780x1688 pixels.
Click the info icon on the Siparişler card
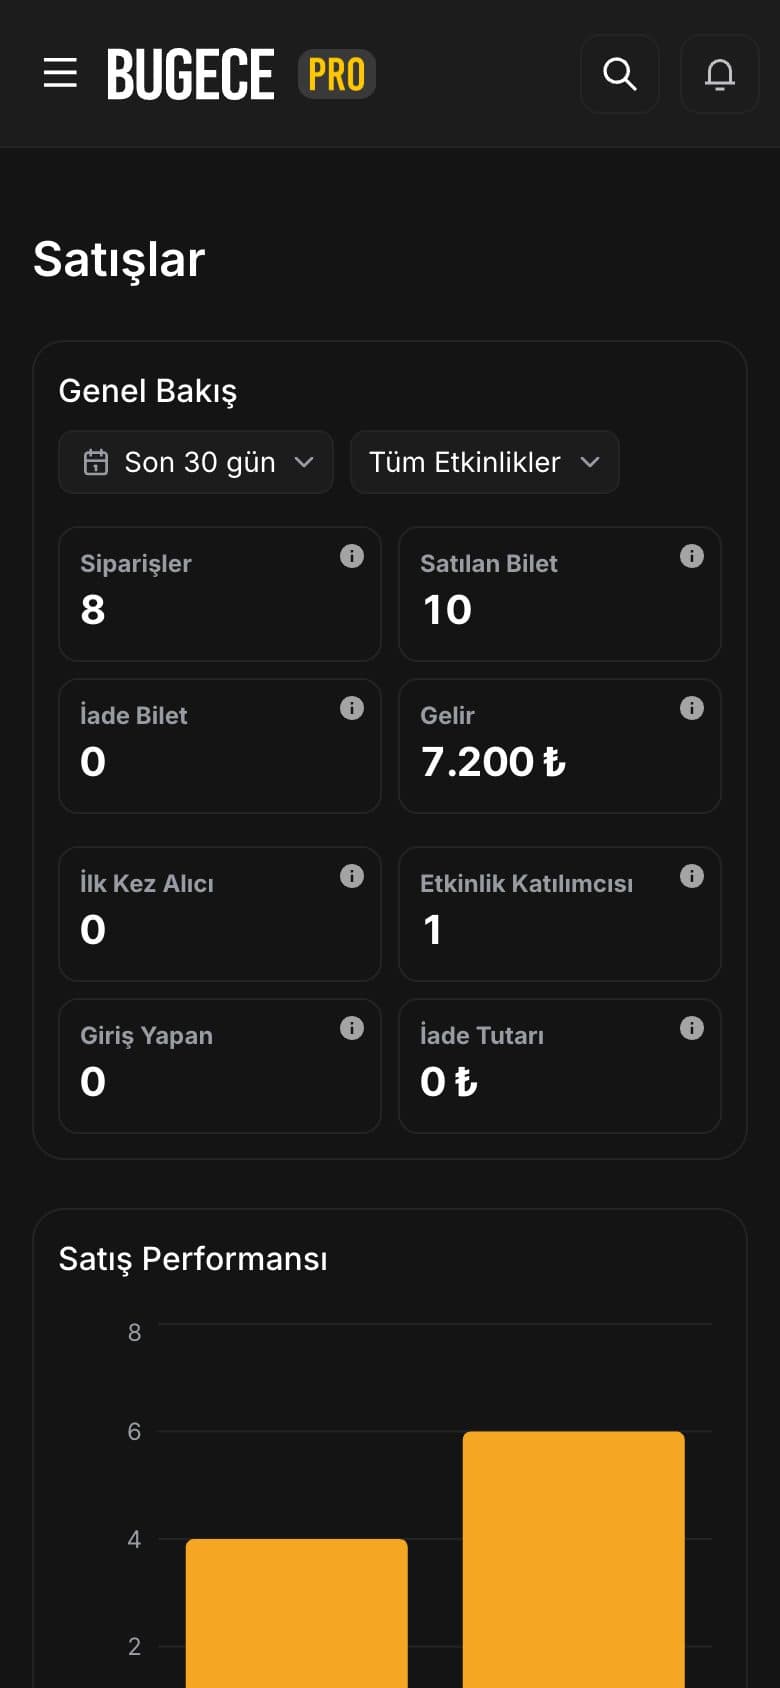(352, 556)
